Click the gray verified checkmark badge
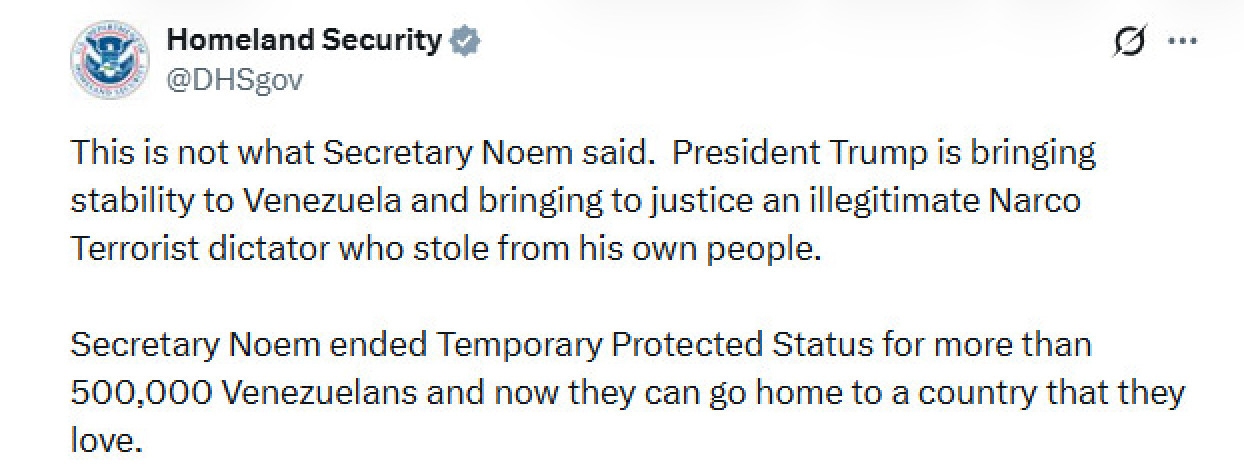1244x470 pixels. [x=466, y=41]
